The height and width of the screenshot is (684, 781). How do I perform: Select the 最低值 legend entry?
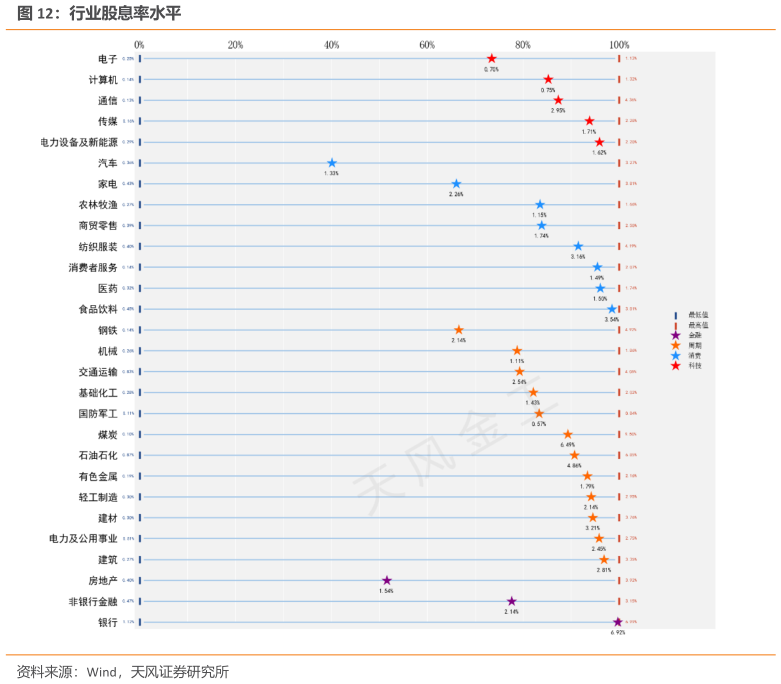pyautogui.click(x=692, y=315)
